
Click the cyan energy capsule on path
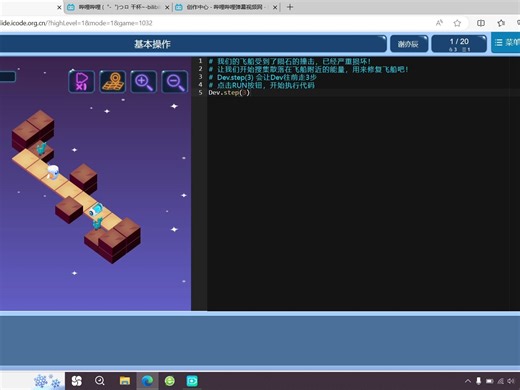point(96,210)
